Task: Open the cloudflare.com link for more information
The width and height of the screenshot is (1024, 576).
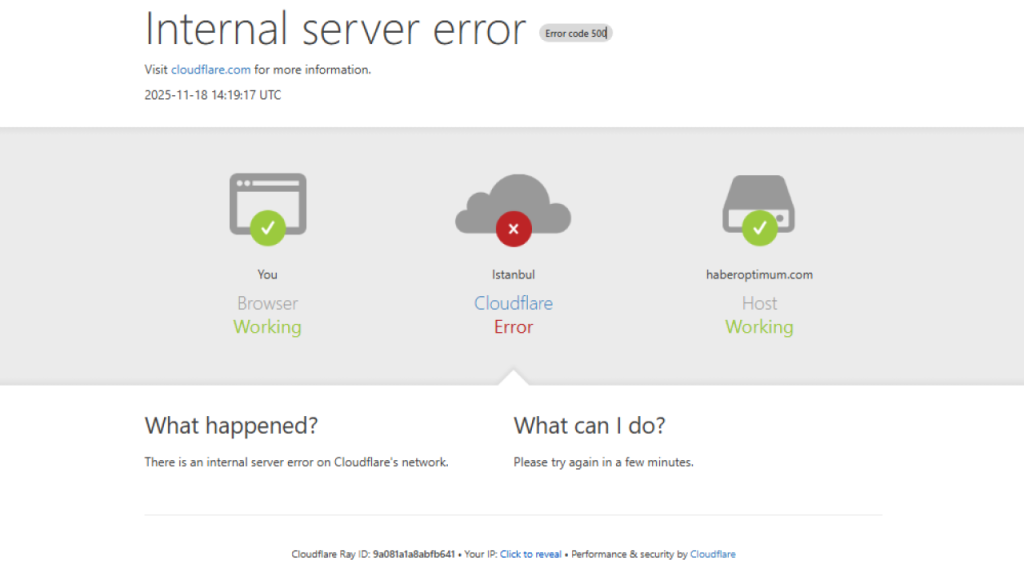Action: coord(211,70)
